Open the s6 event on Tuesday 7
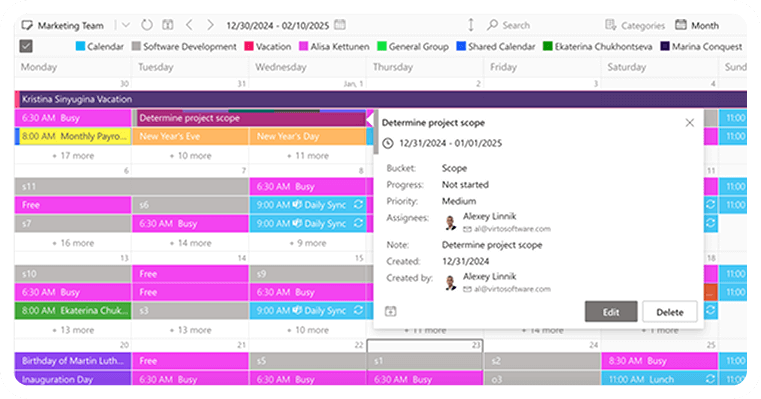The height and width of the screenshot is (399, 761). point(190,205)
